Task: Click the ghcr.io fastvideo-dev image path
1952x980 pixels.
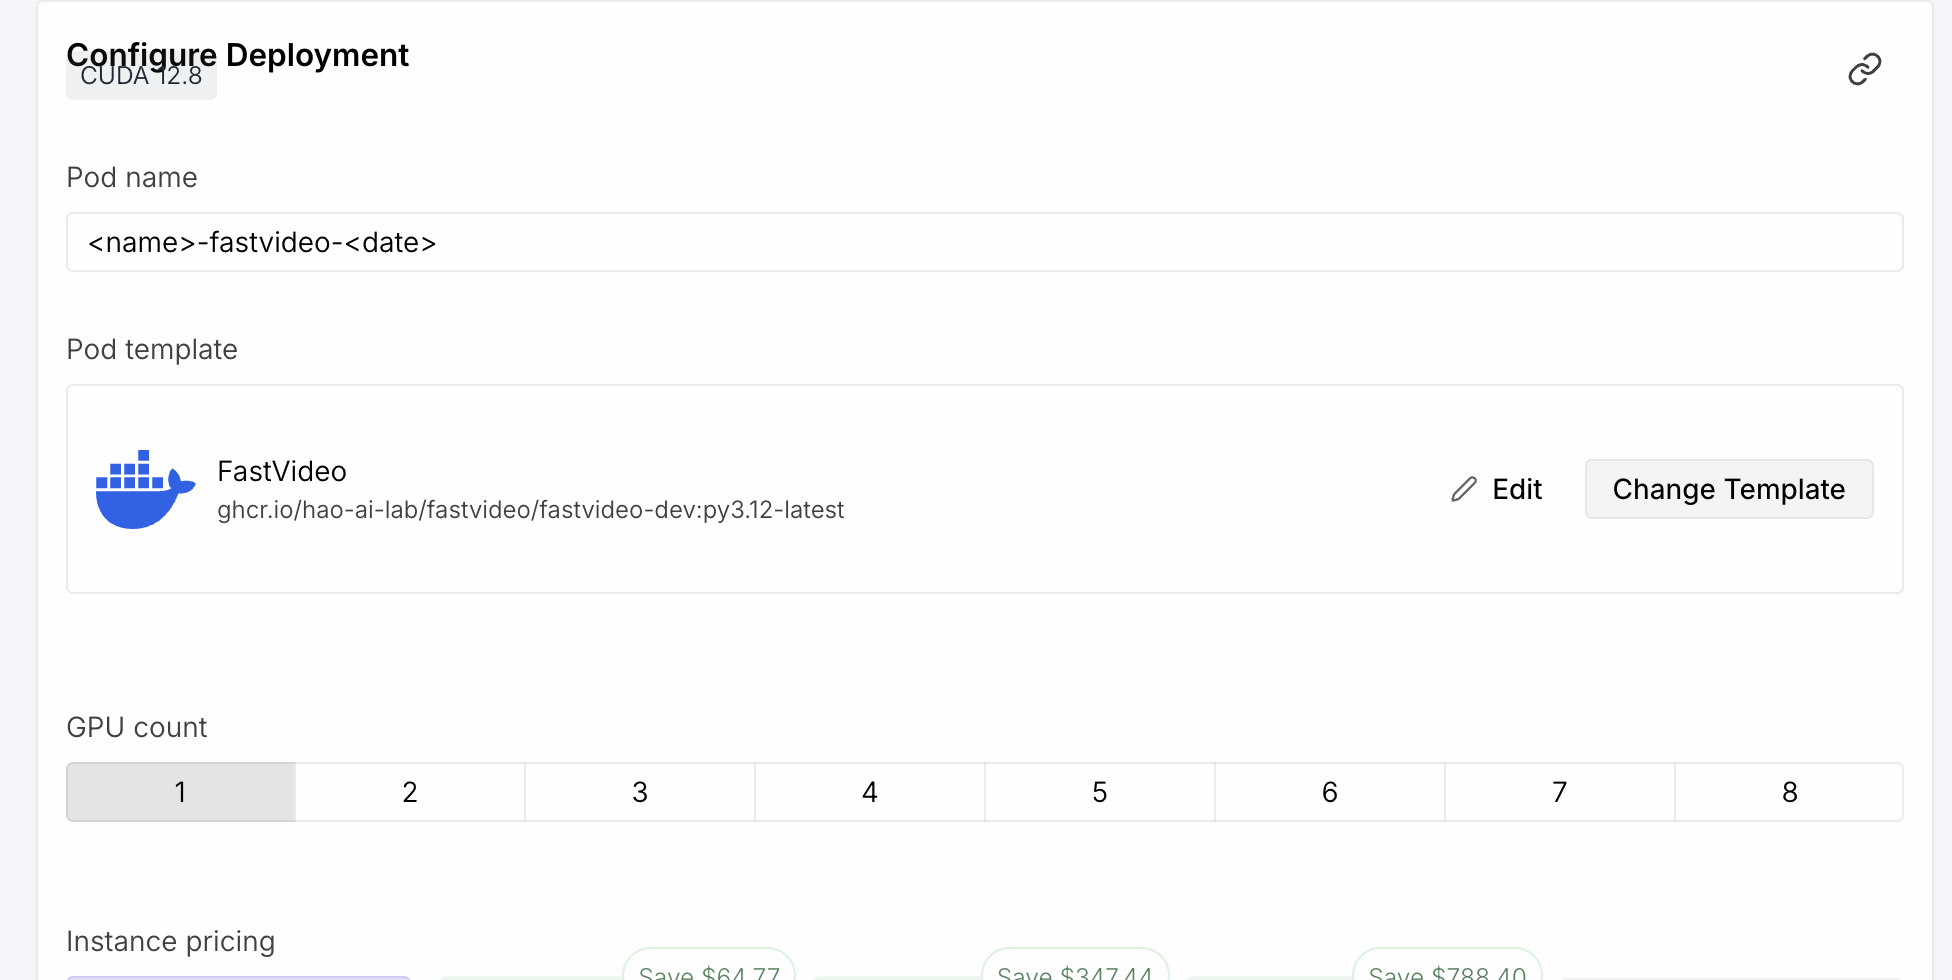Action: (x=530, y=510)
